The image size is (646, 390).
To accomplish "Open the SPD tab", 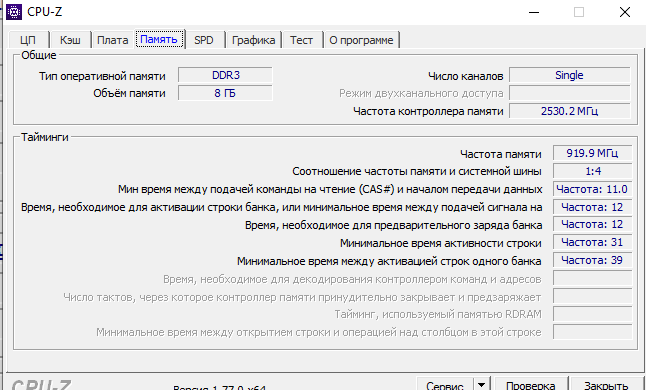I will coord(204,40).
